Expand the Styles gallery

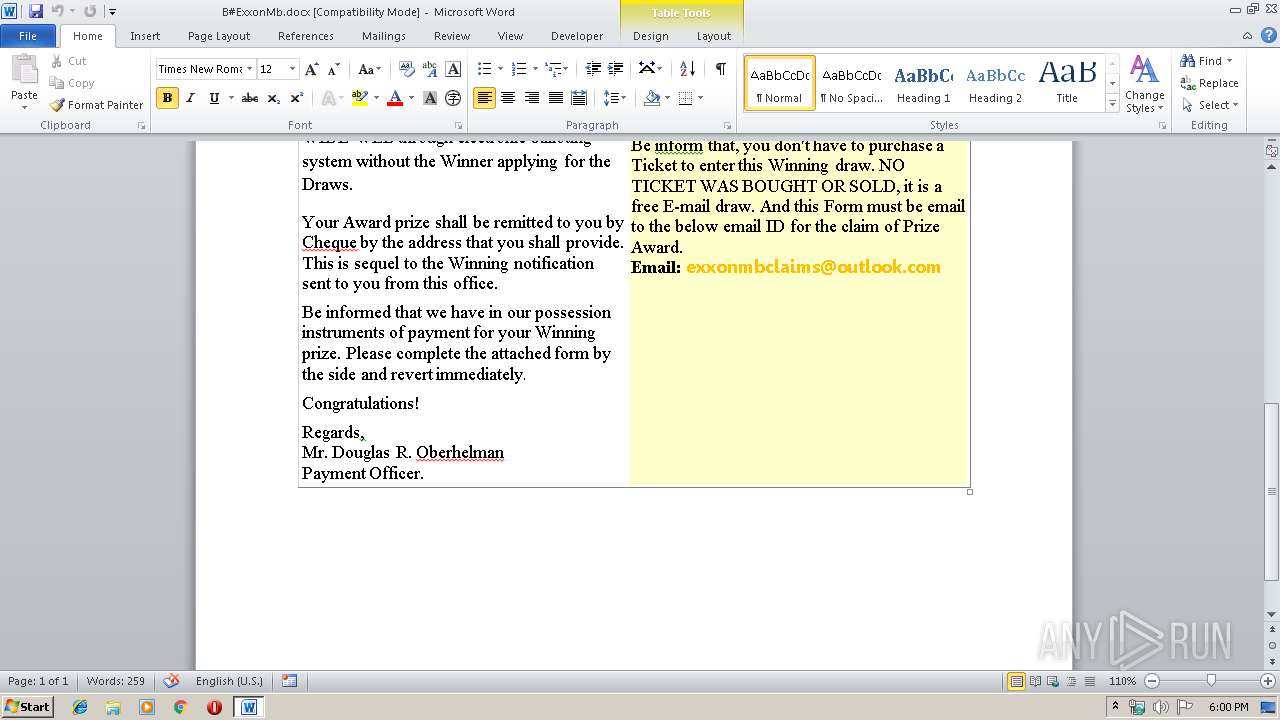(1113, 104)
